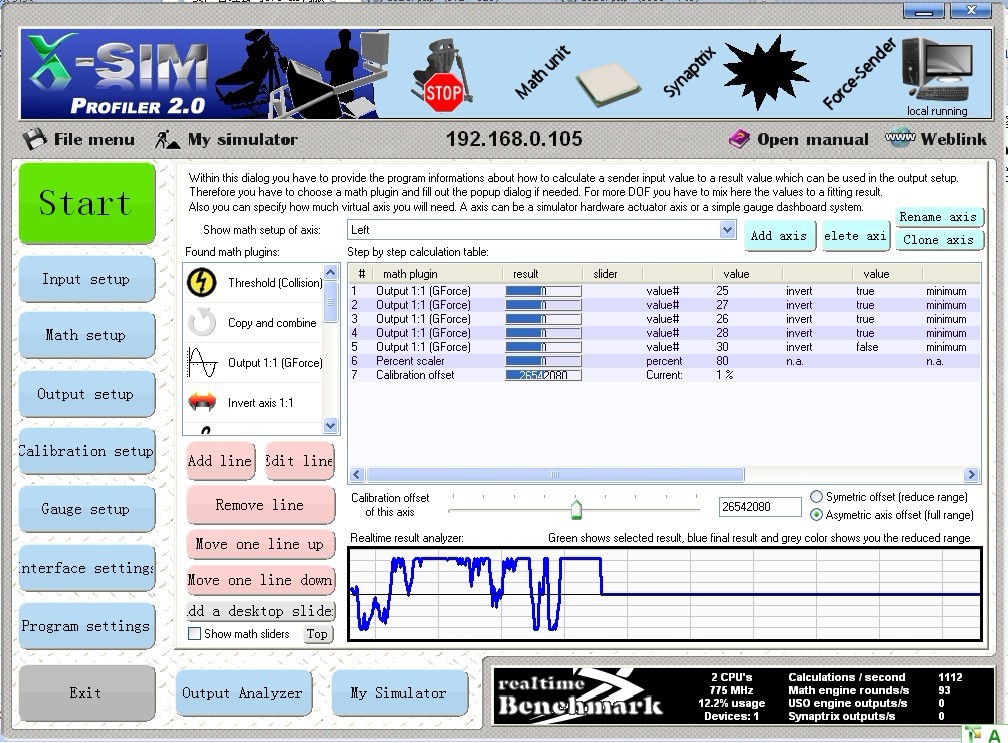Click the slider column header
The image size is (1008, 743).
pos(612,274)
